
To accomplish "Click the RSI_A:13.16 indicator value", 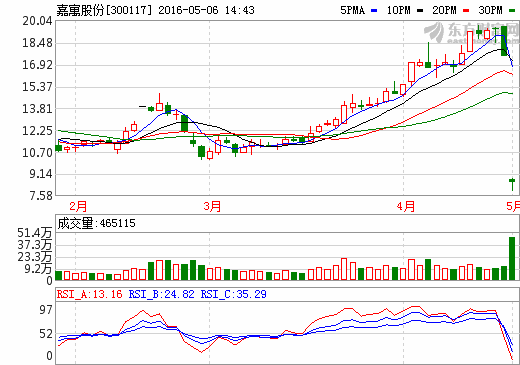I will click(90, 294).
